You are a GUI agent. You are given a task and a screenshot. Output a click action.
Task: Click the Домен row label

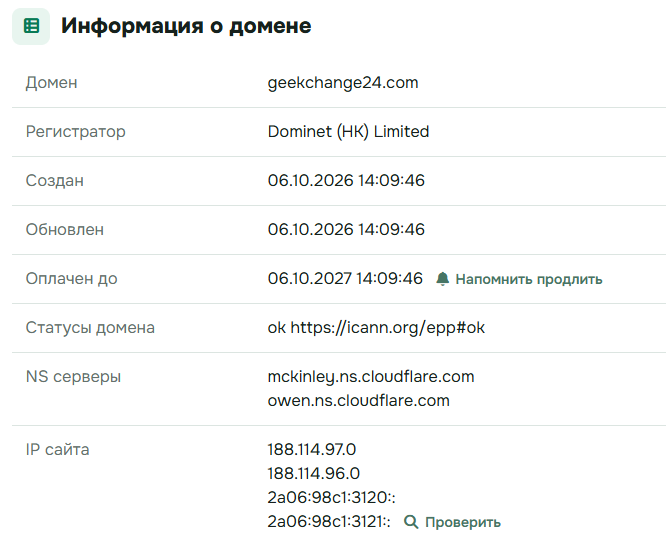click(x=51, y=83)
